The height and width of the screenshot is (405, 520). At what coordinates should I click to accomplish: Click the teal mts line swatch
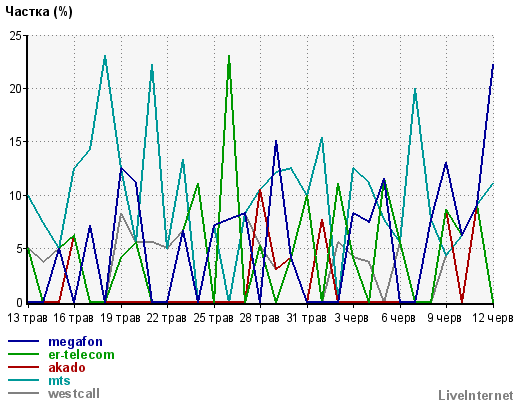[23, 380]
